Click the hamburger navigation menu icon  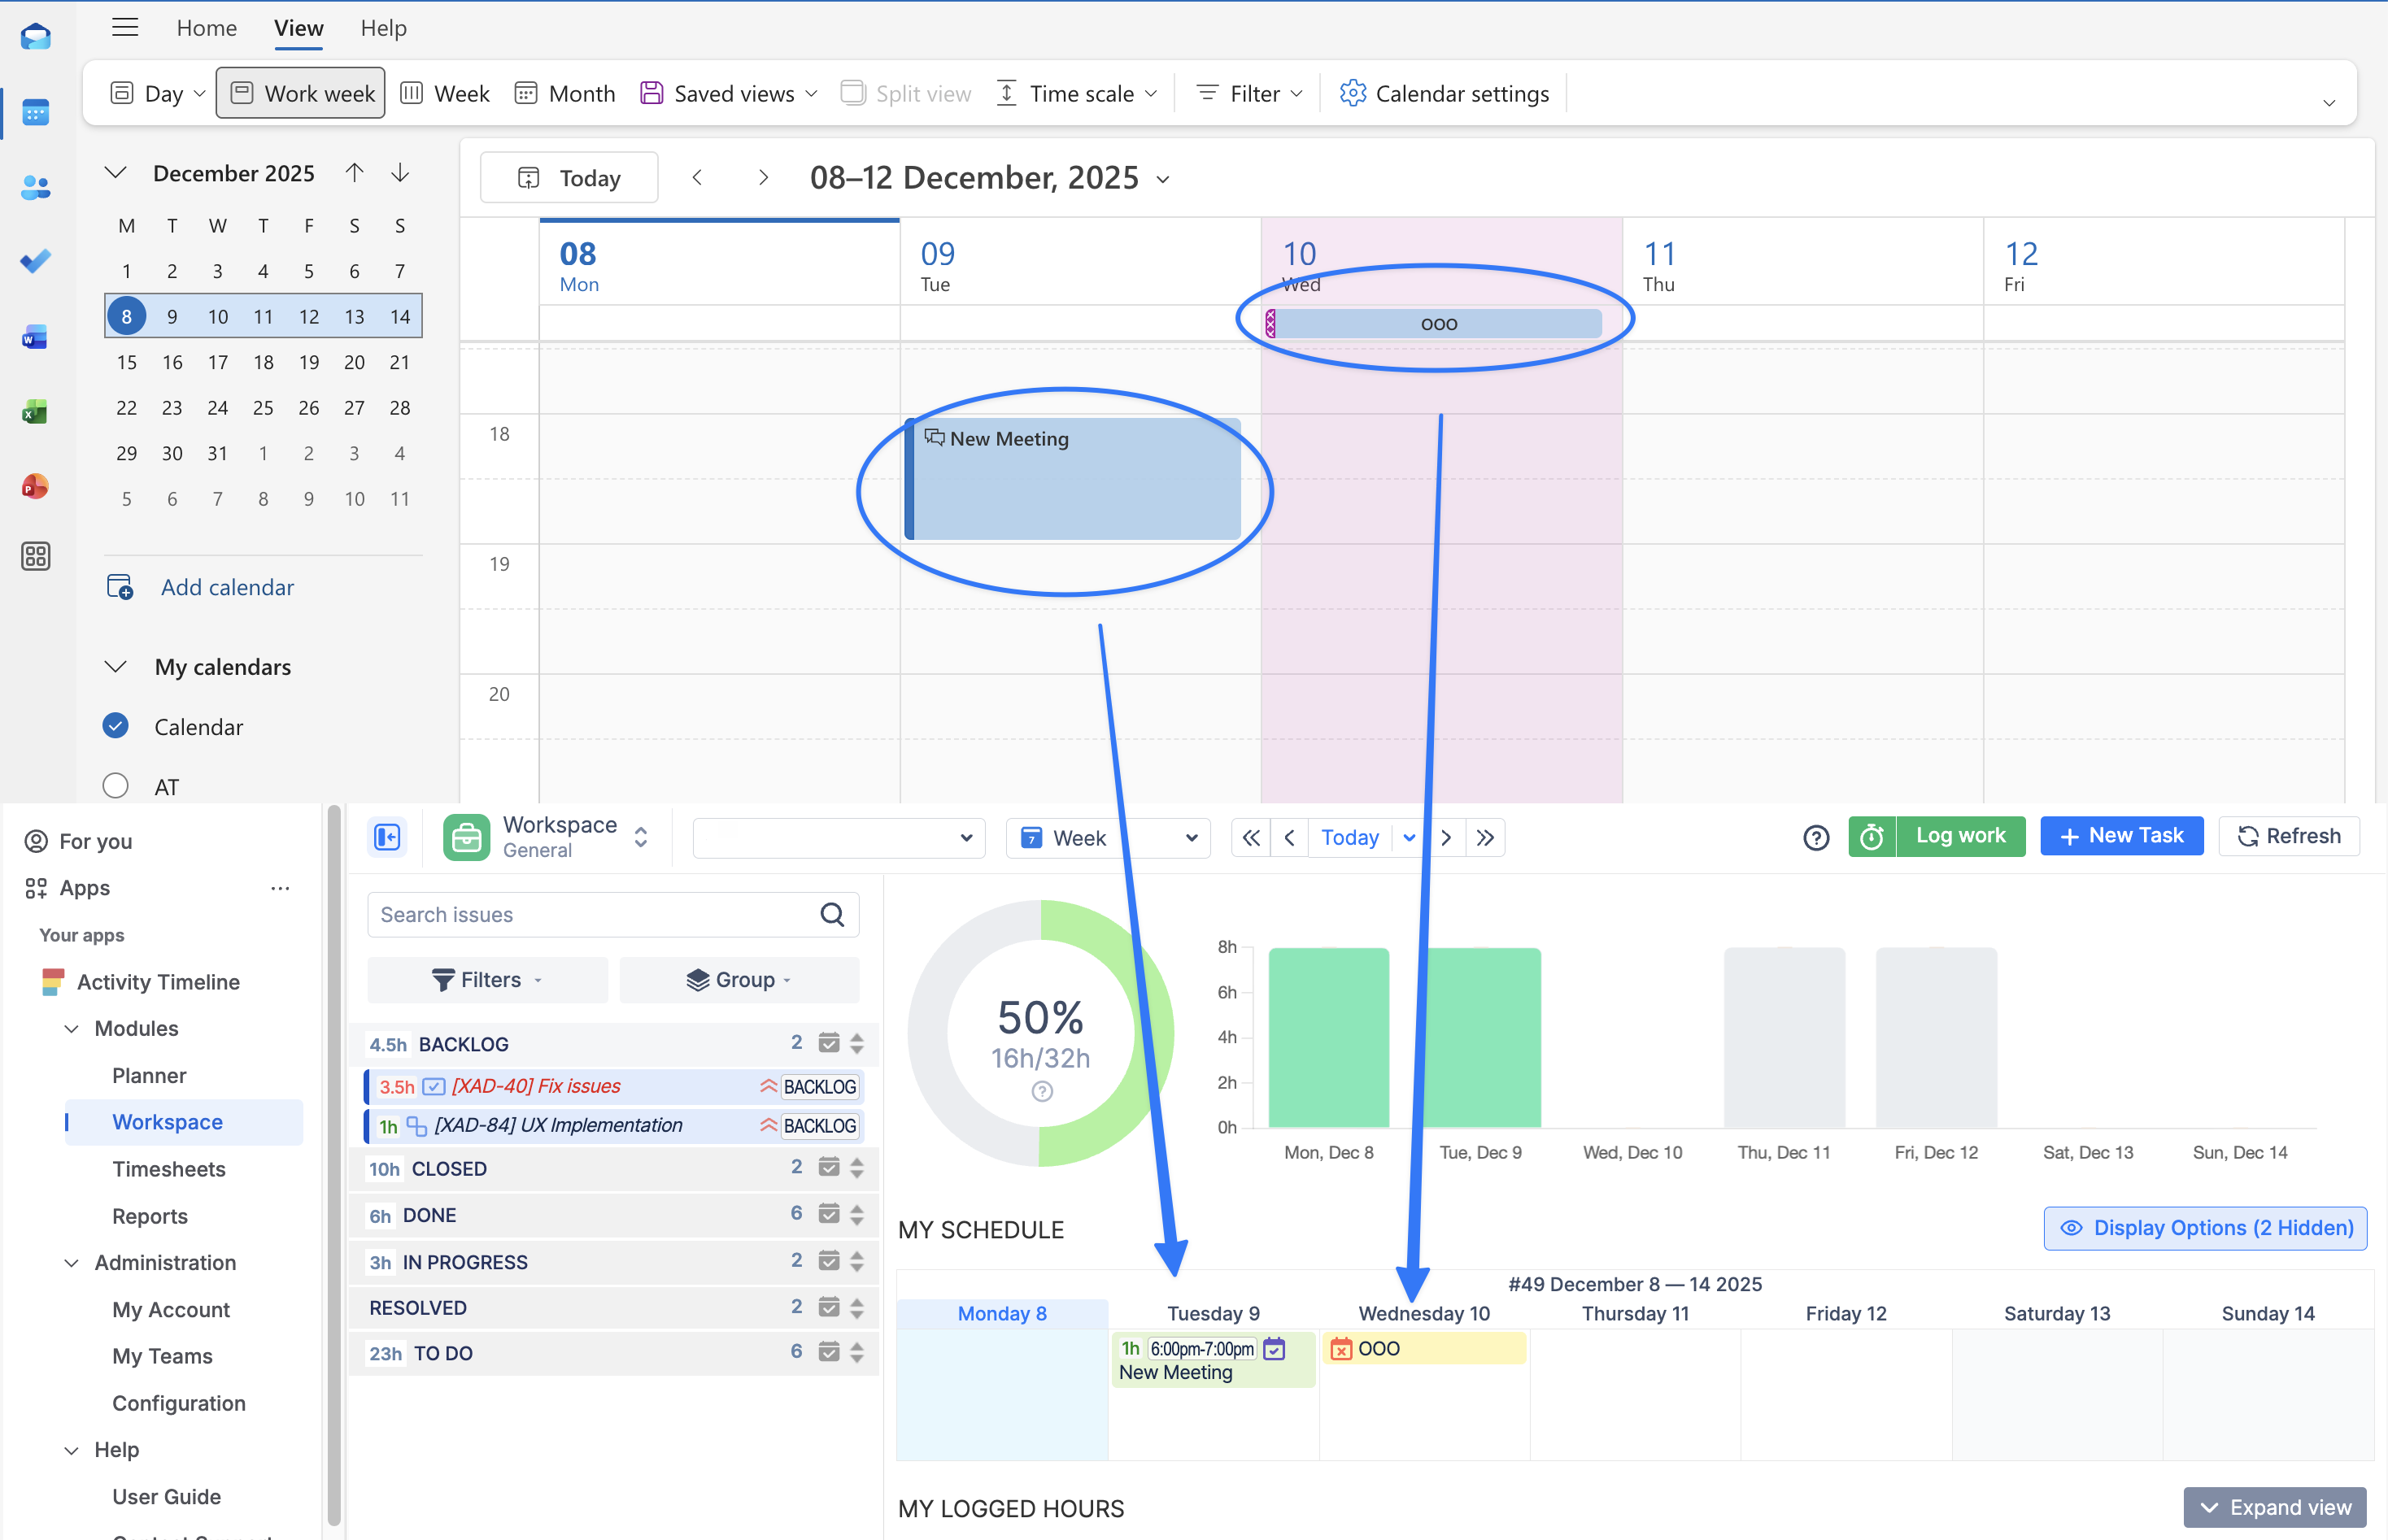(x=125, y=28)
